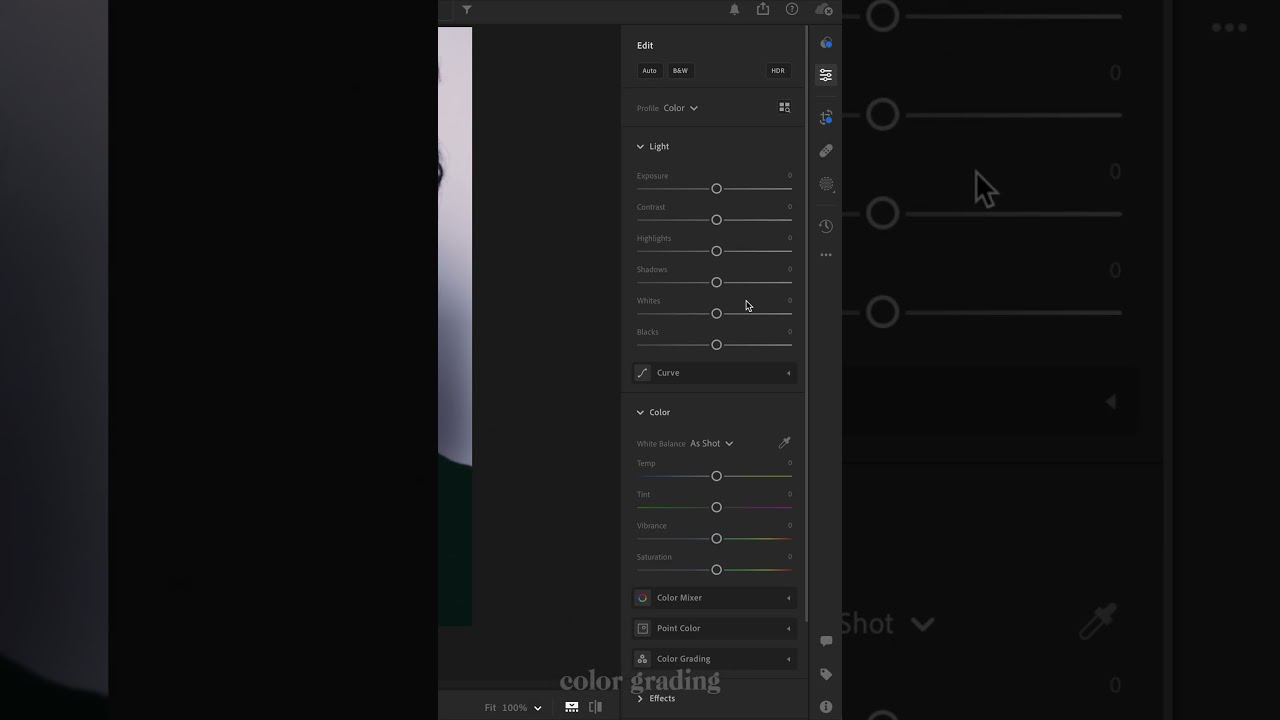Toggle Show Original view button
The image size is (1280, 720).
point(572,707)
